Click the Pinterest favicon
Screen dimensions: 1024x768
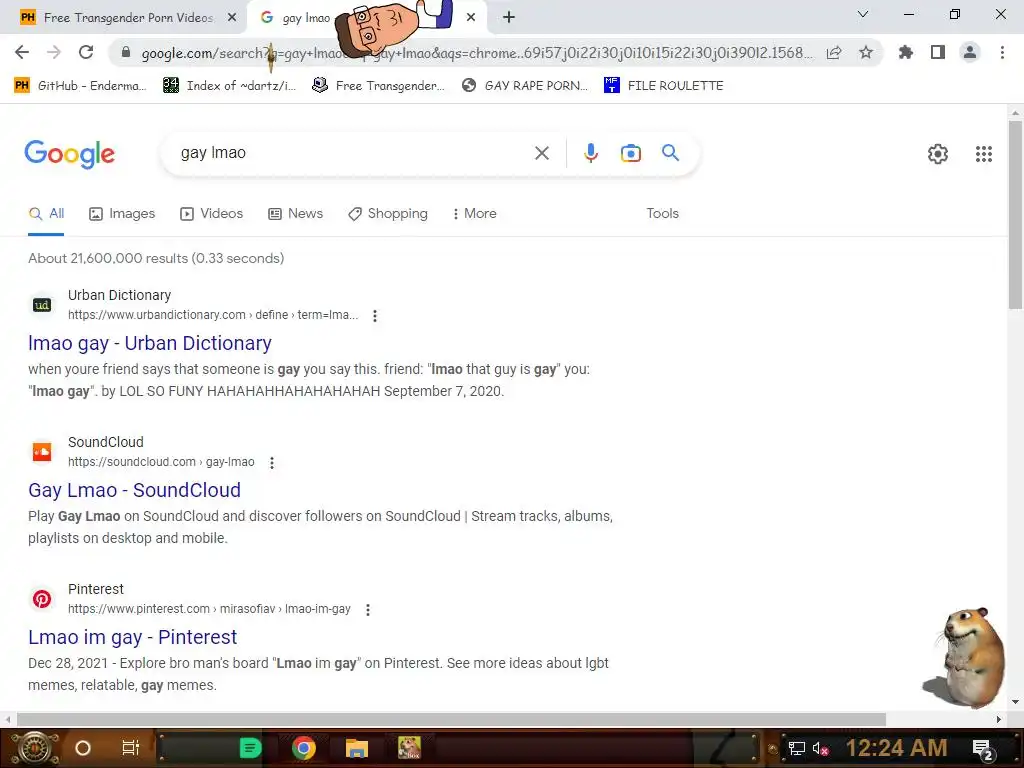pyautogui.click(x=42, y=599)
